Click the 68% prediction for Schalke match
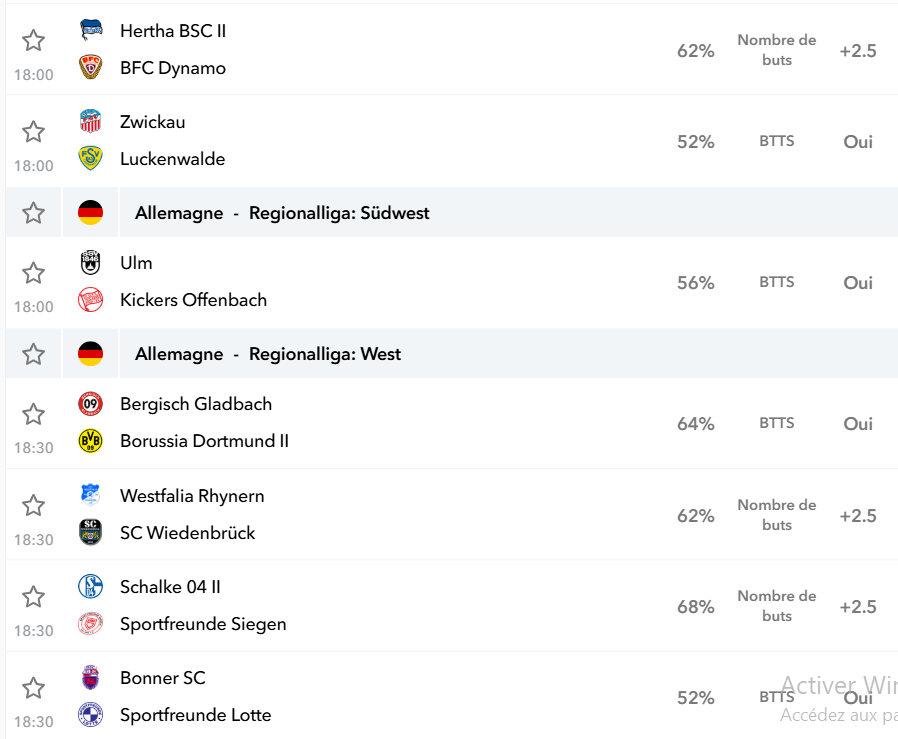898x739 pixels. pyautogui.click(x=696, y=607)
